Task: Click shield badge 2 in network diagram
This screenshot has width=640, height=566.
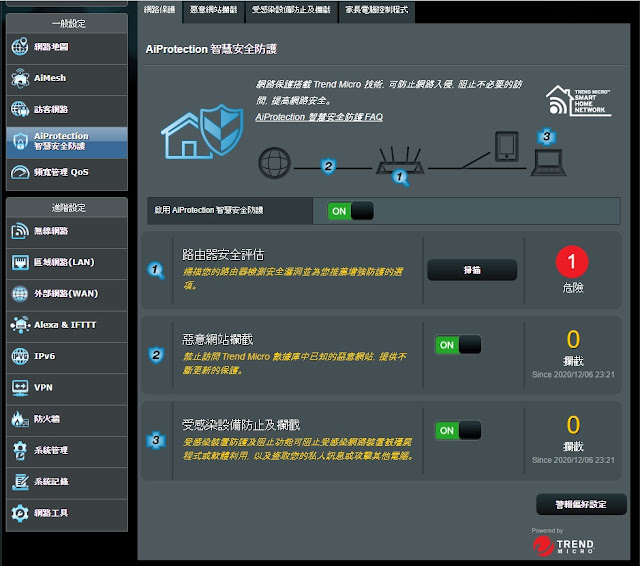Action: click(x=329, y=166)
